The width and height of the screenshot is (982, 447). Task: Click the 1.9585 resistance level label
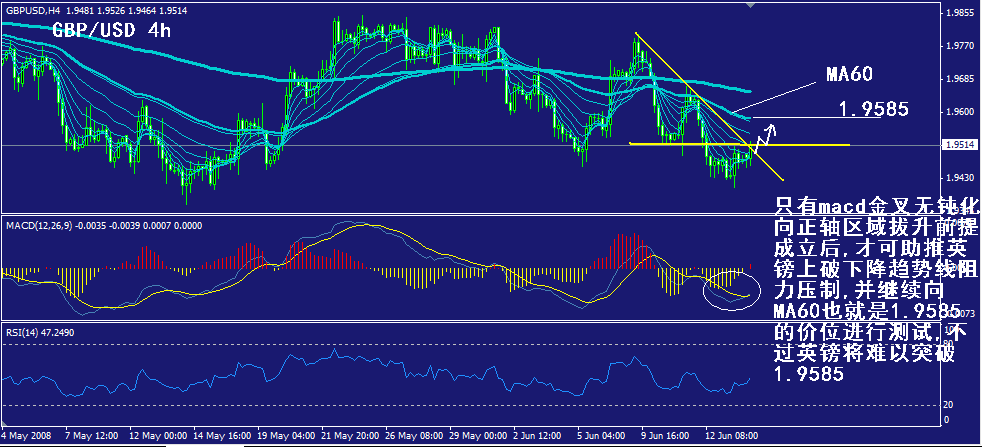874,110
